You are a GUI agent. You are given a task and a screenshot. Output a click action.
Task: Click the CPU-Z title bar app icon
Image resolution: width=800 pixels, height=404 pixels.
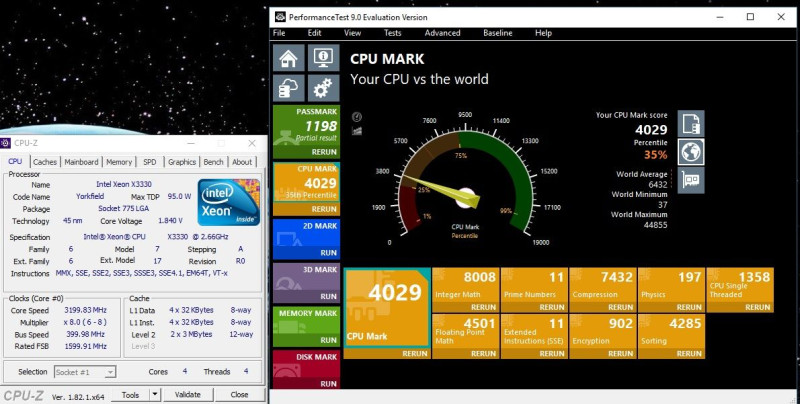click(x=6, y=143)
